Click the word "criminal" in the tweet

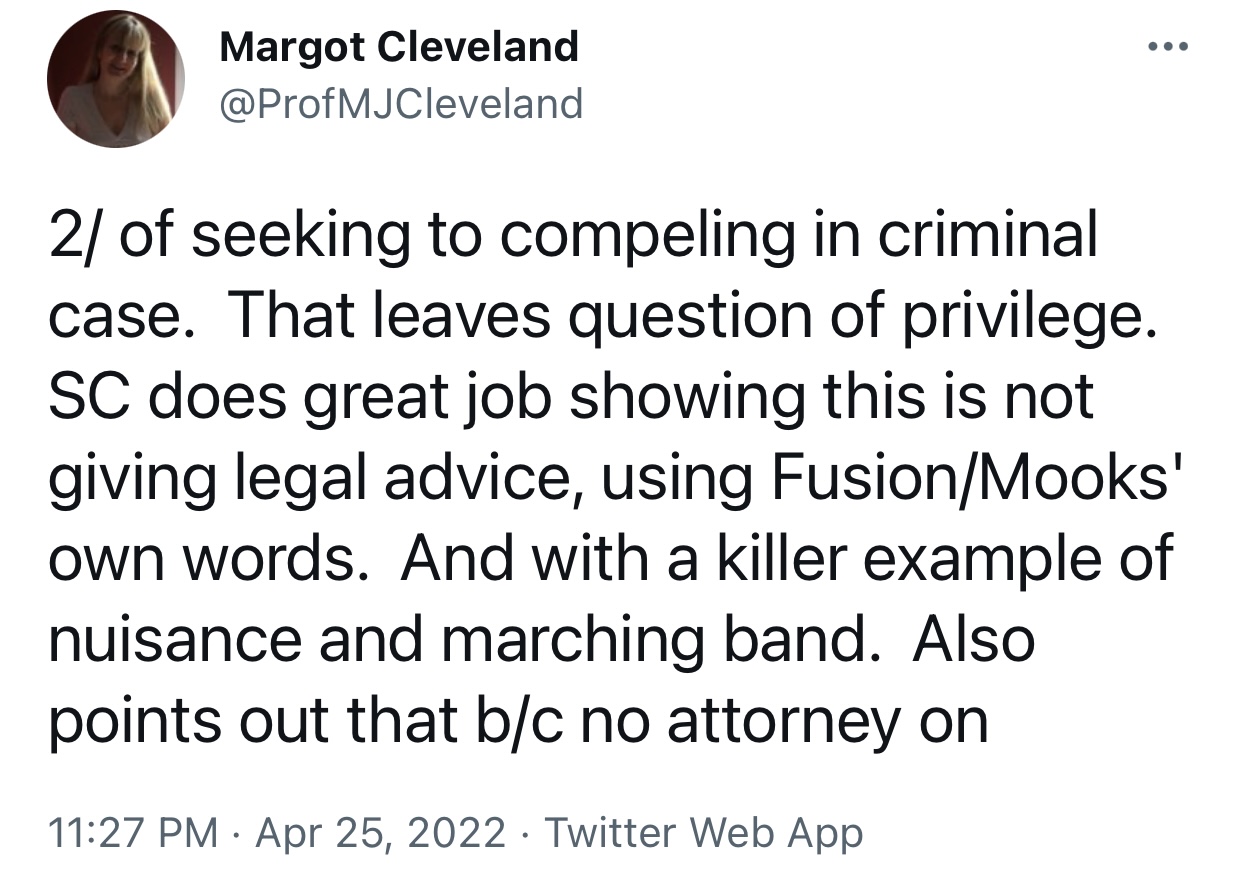pos(988,237)
